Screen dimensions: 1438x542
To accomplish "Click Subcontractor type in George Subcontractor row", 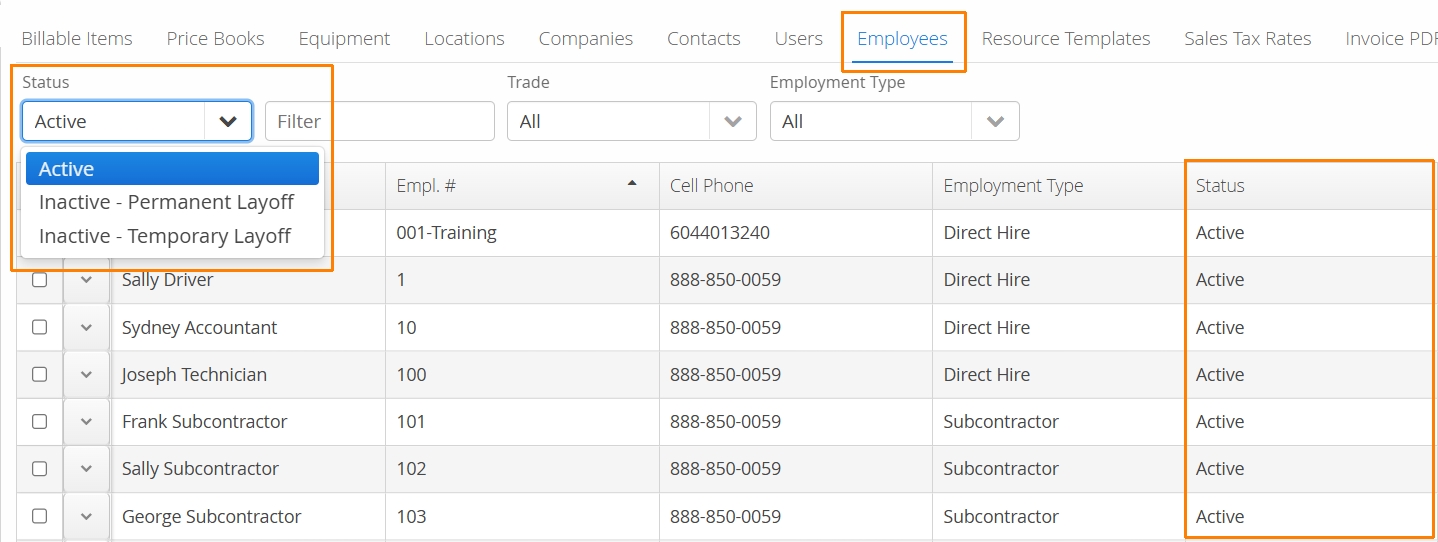I will (x=1001, y=517).
